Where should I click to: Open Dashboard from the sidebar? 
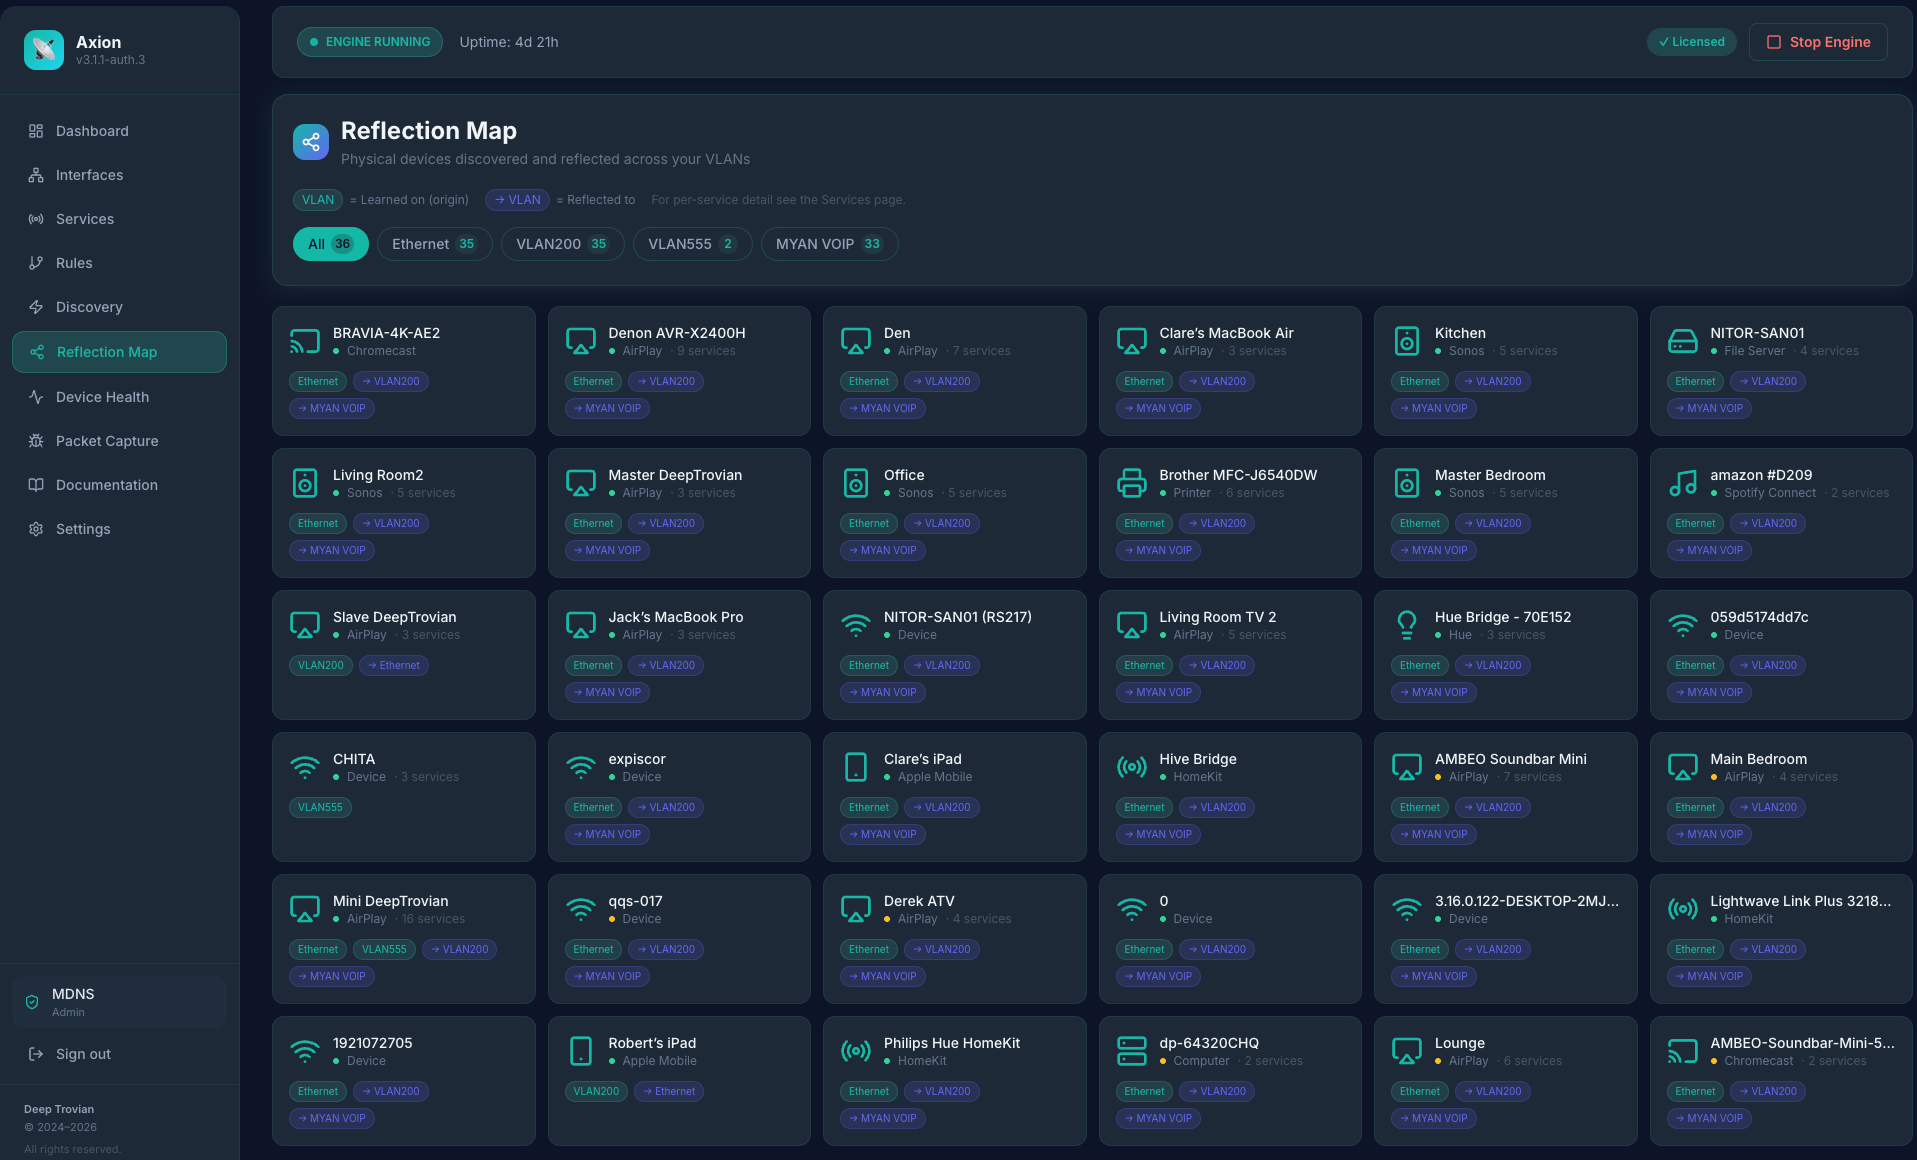point(119,131)
